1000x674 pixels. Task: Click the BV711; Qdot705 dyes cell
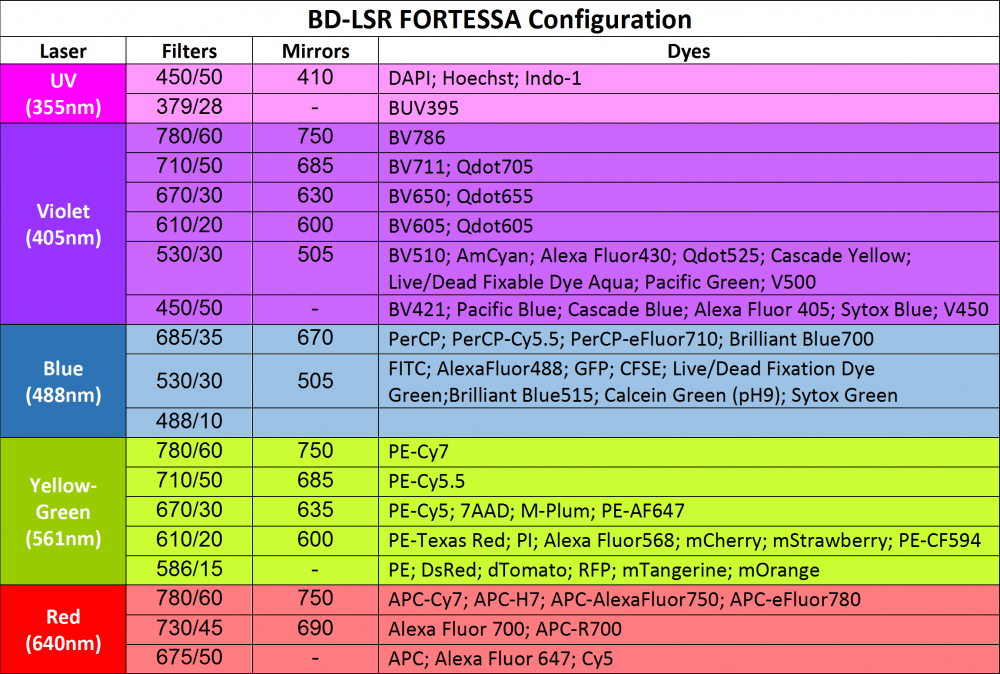(689, 167)
